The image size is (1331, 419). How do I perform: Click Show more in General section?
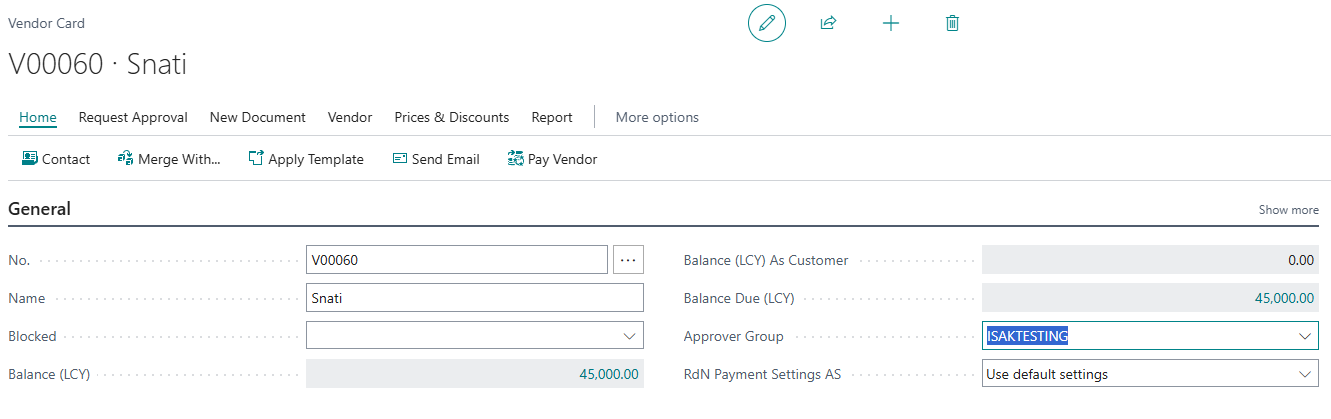[1288, 210]
